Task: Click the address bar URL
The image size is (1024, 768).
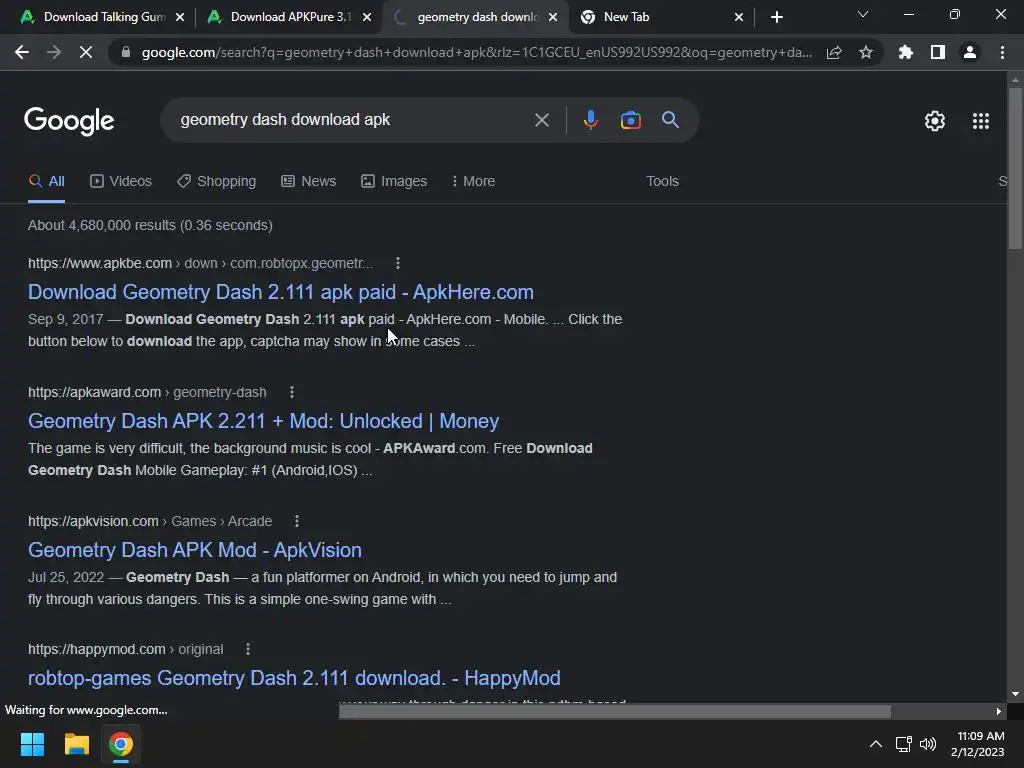Action: [477, 52]
